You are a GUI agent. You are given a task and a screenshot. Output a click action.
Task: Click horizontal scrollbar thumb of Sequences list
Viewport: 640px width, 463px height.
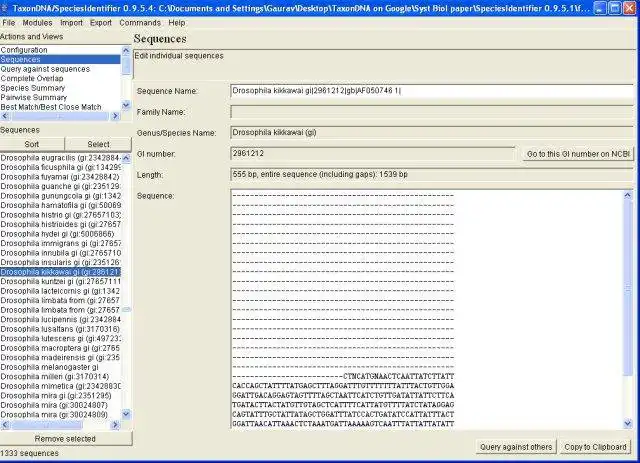pos(47,425)
